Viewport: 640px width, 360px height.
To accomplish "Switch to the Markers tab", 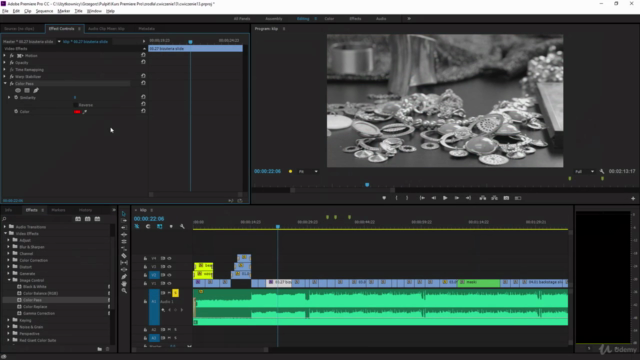I will (58, 210).
